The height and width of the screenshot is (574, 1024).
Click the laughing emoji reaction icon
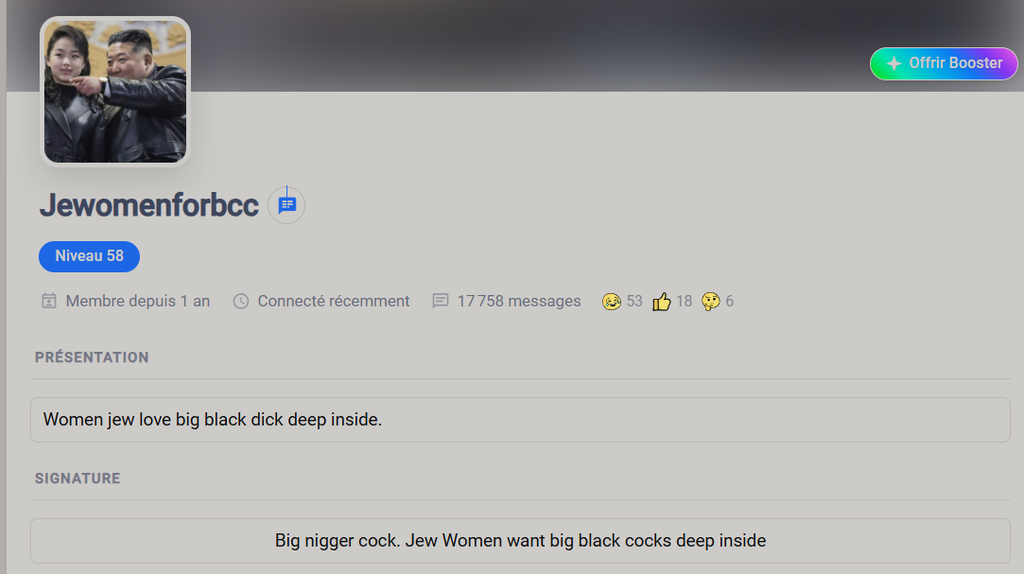[x=611, y=301]
